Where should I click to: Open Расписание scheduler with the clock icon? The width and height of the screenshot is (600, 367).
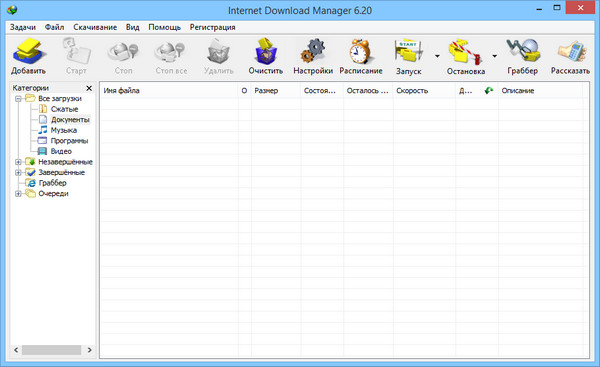pos(360,51)
